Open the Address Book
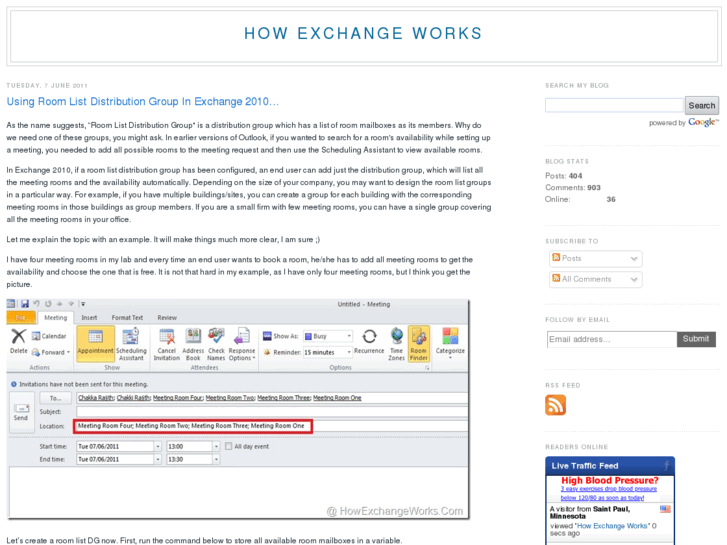 pos(193,344)
